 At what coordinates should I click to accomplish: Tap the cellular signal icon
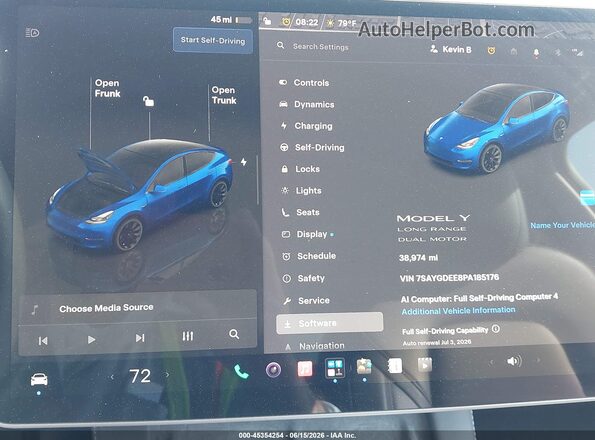coord(577,53)
